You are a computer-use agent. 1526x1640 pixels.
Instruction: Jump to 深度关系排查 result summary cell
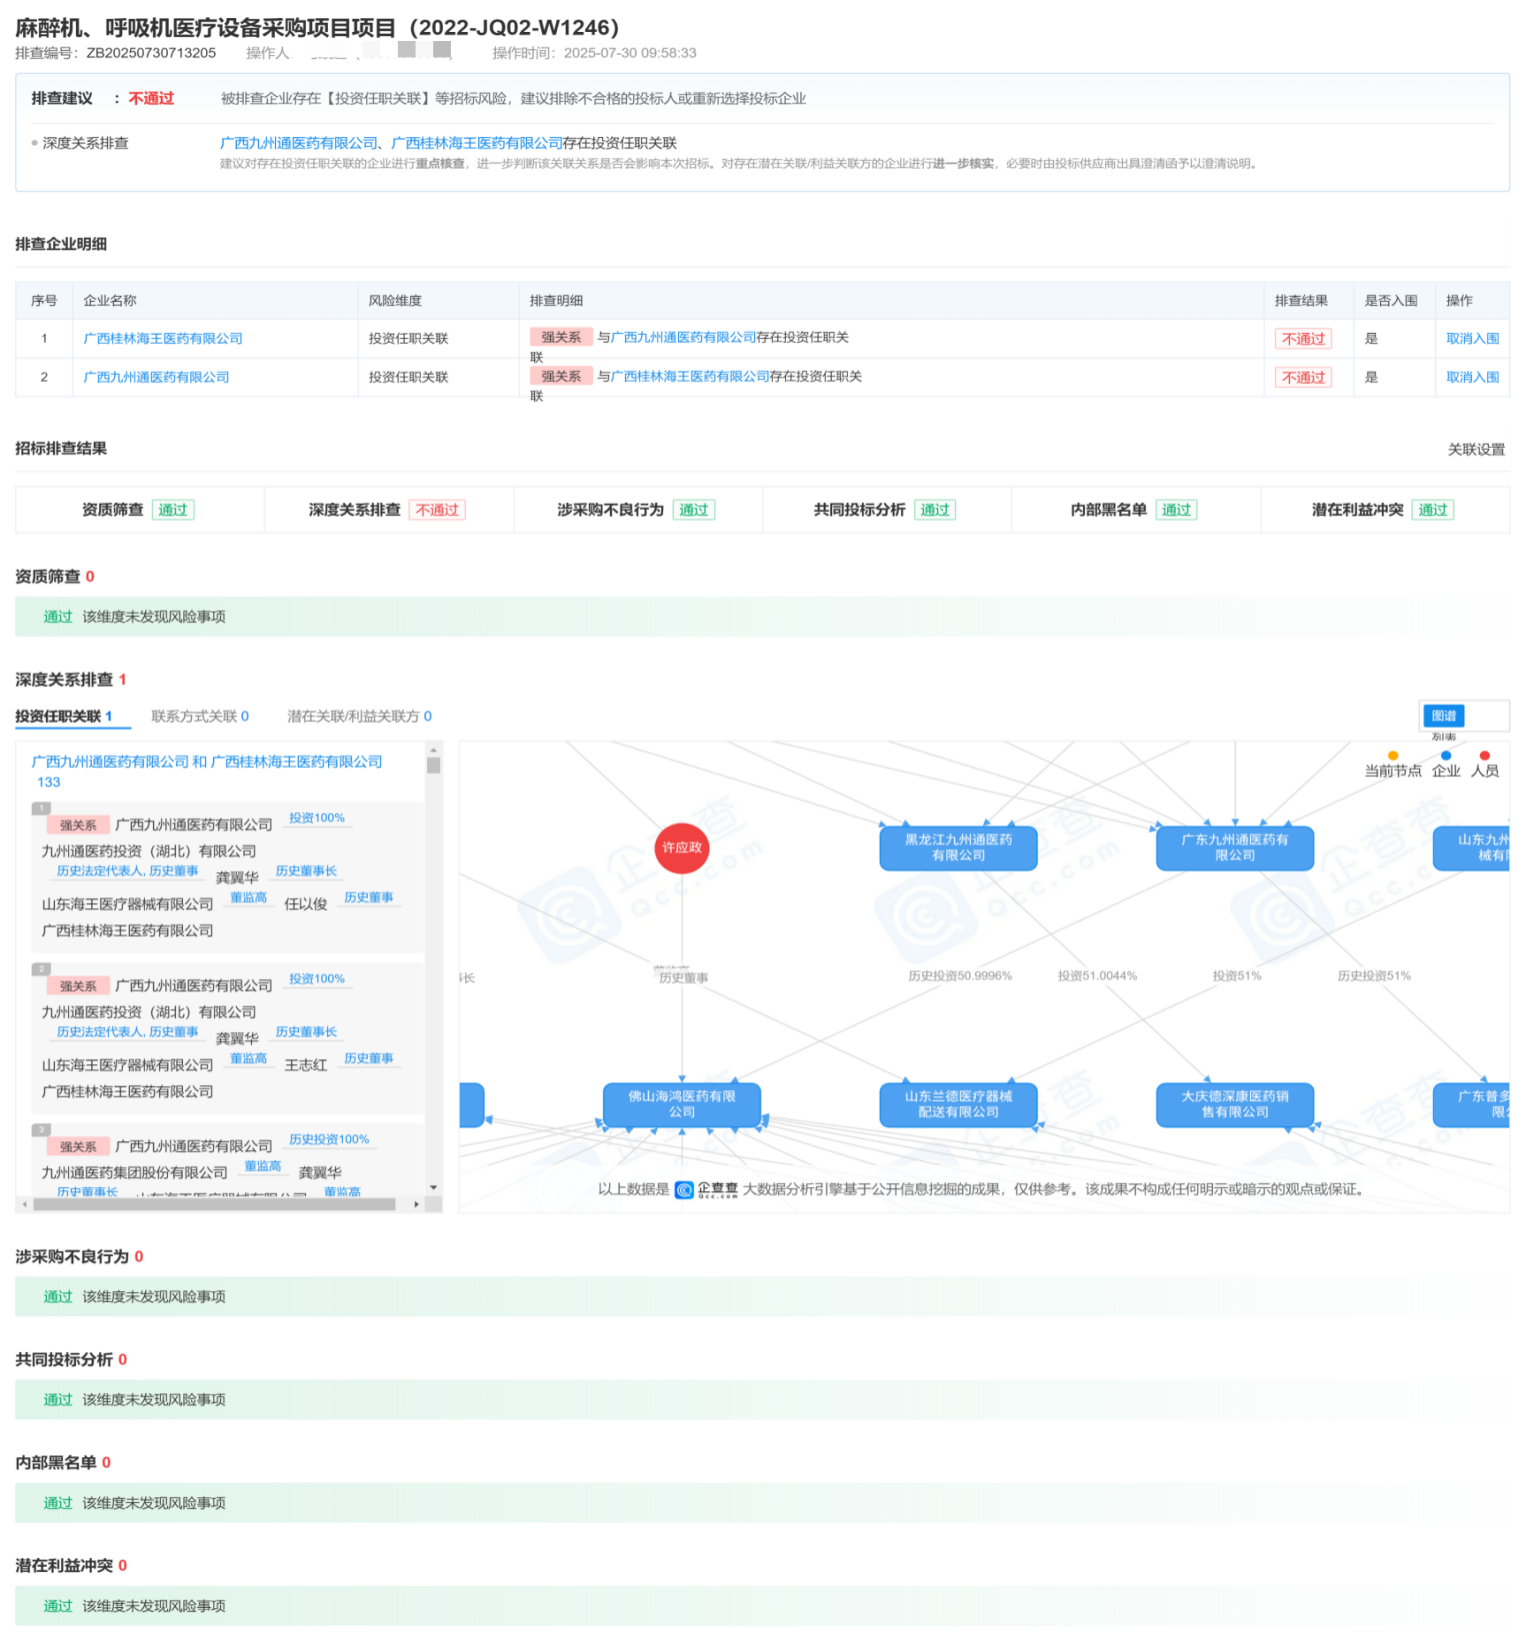388,510
